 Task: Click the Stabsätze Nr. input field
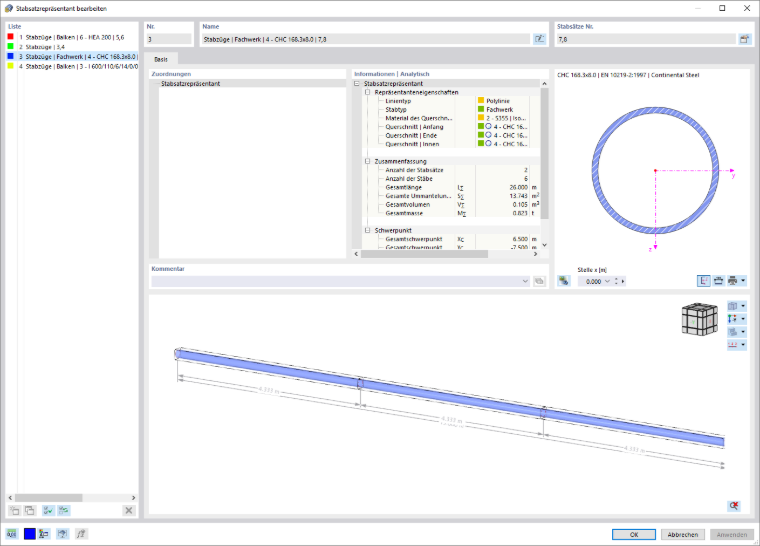click(646, 39)
